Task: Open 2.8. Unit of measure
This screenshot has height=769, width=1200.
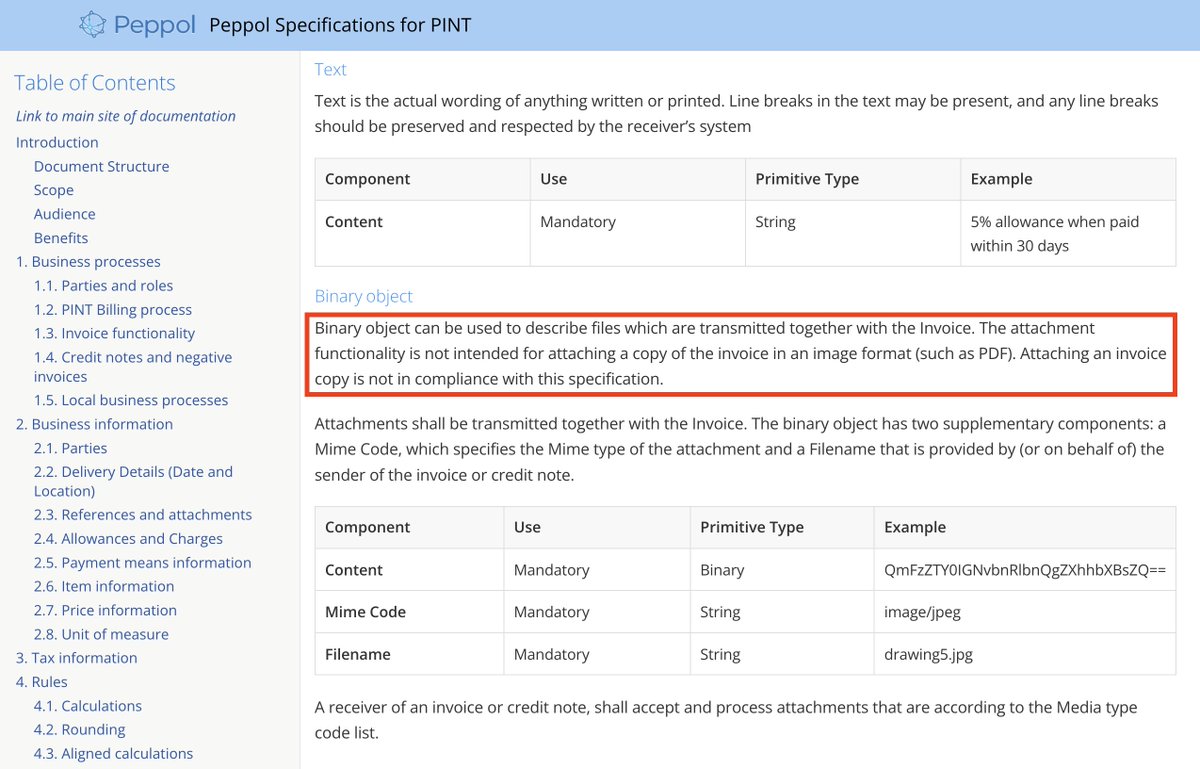Action: pyautogui.click(x=102, y=634)
